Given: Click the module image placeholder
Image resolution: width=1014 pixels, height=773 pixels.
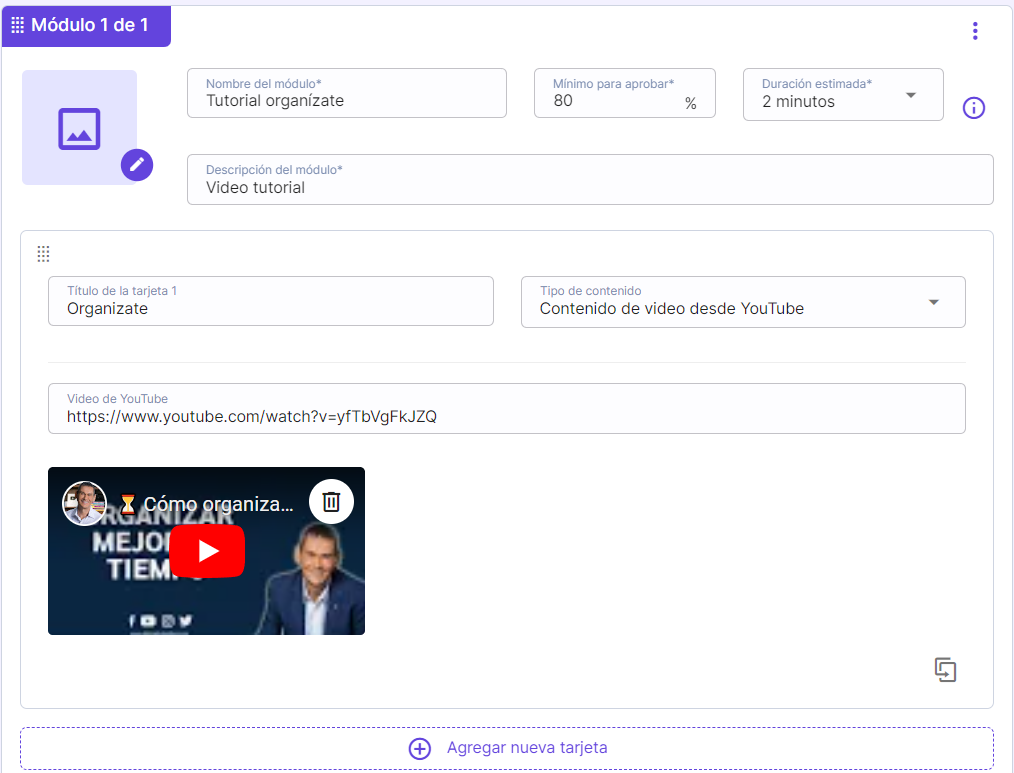Looking at the screenshot, I should tap(80, 127).
